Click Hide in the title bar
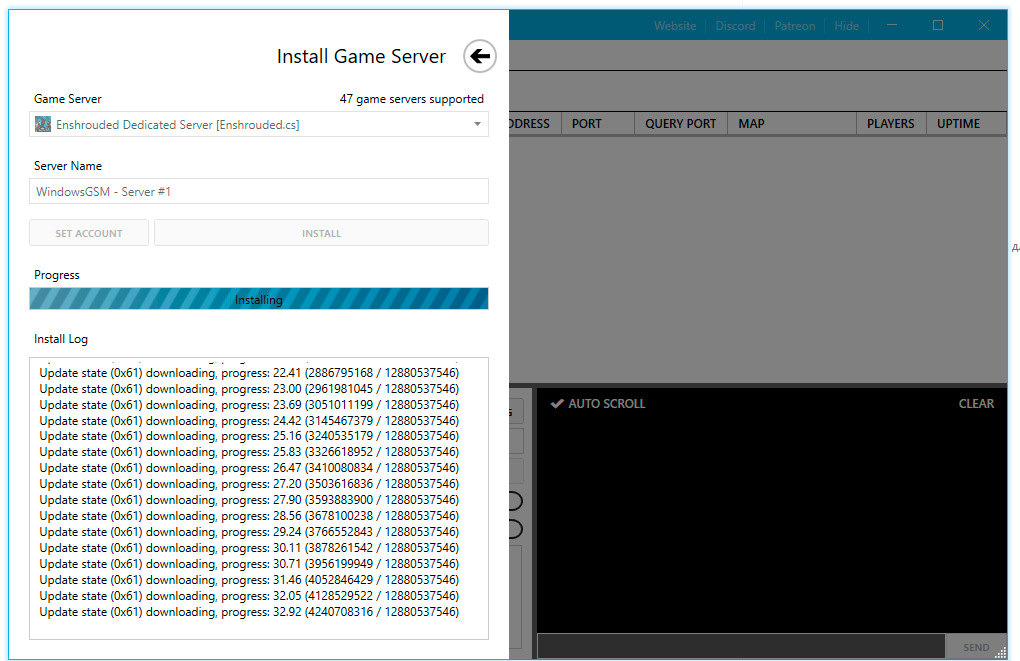The width and height of the screenshot is (1020, 661). pos(846,26)
